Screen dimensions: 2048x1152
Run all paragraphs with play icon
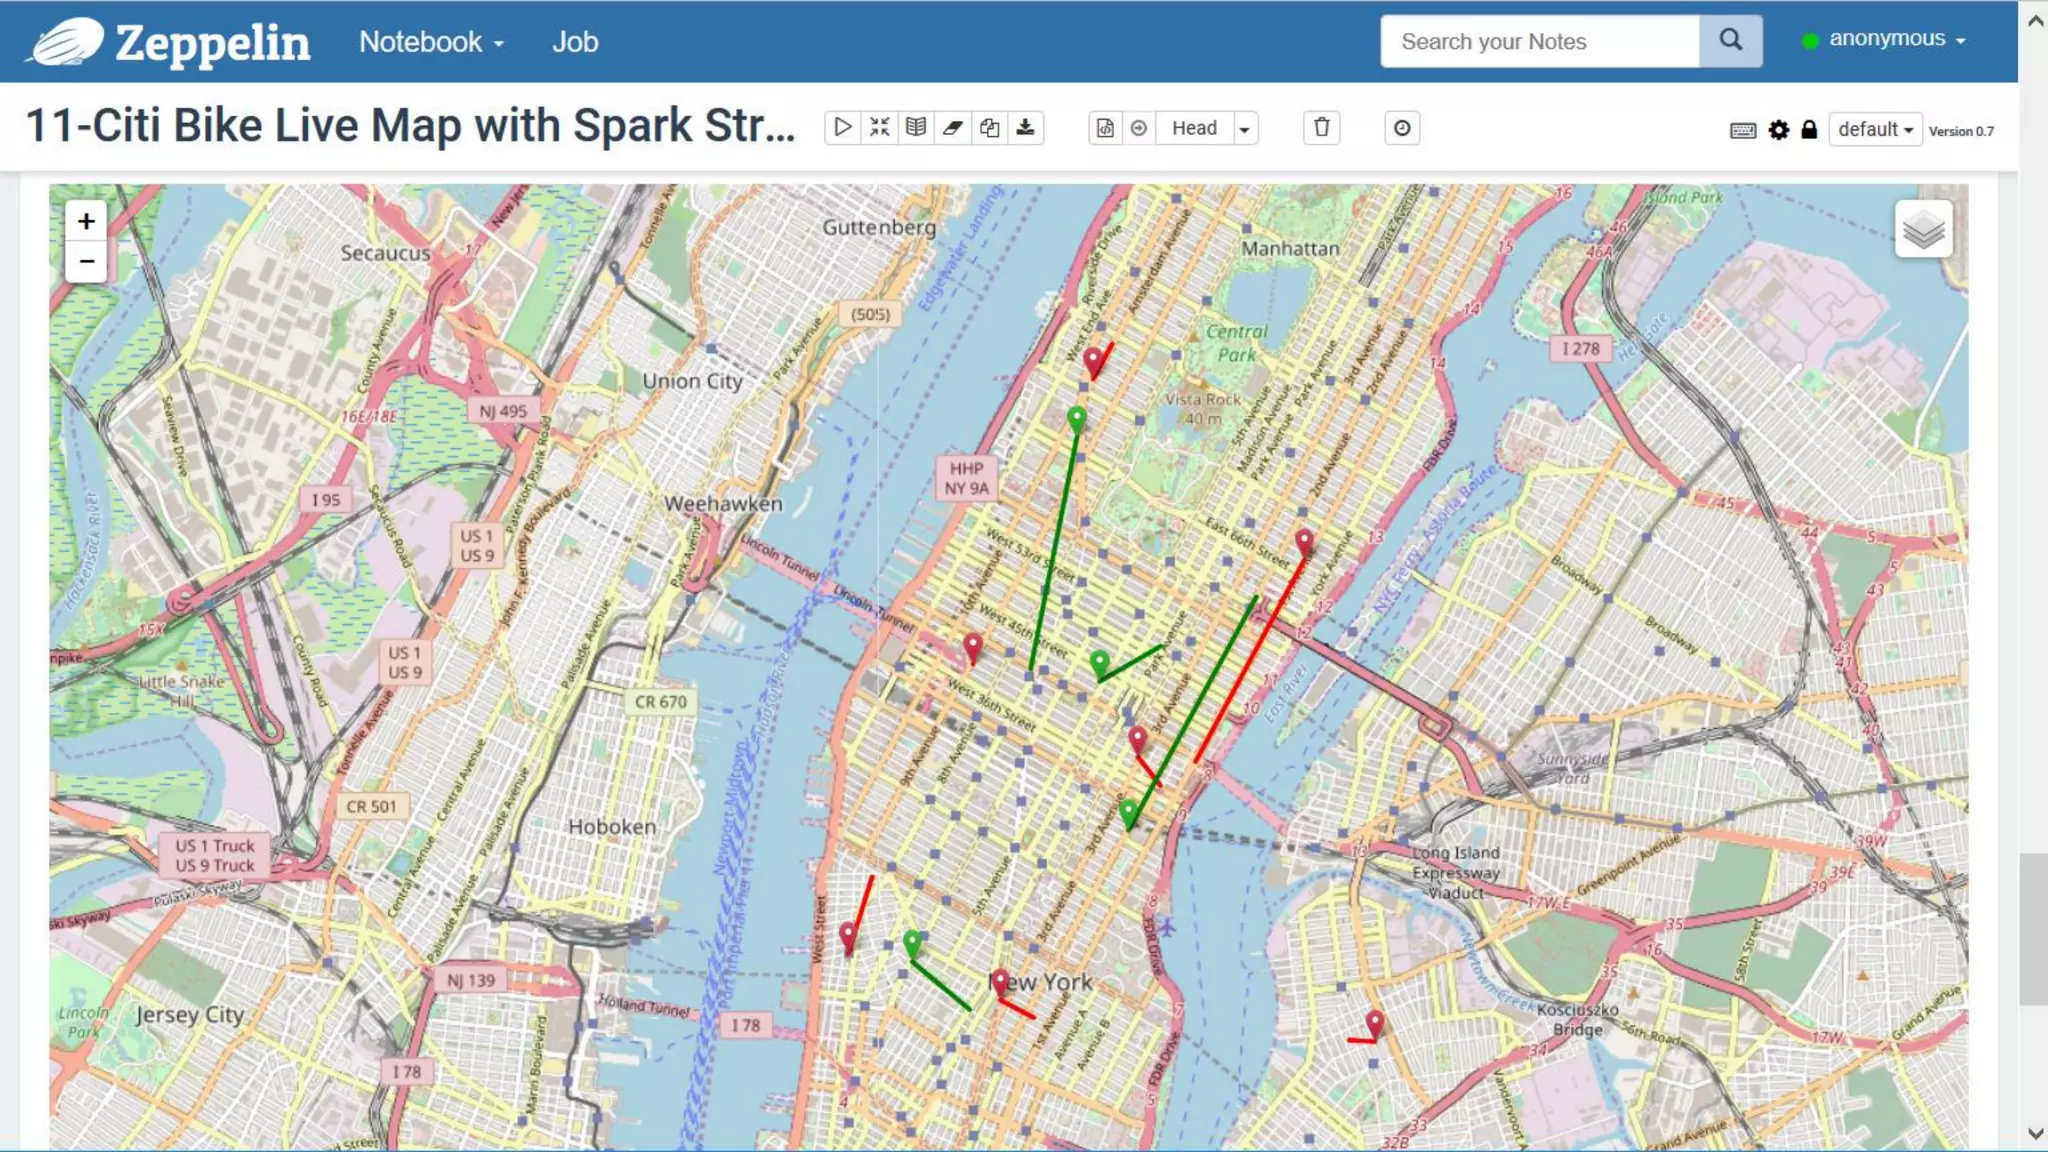[x=843, y=128]
